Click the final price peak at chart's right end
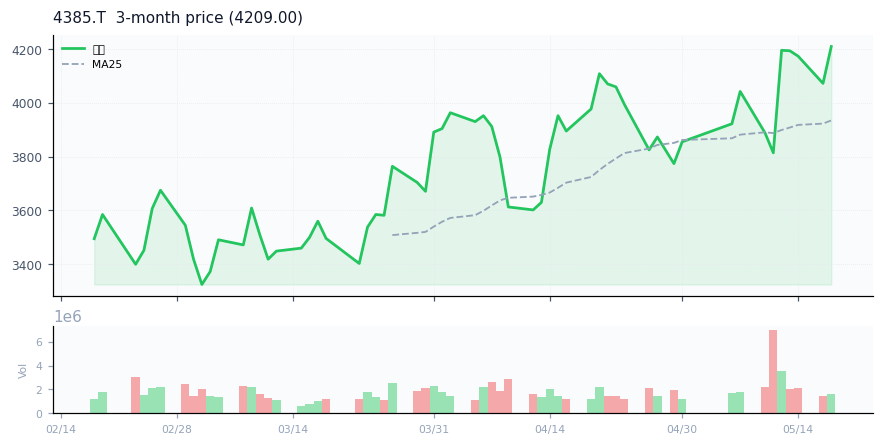883x445 pixels. pos(831,46)
